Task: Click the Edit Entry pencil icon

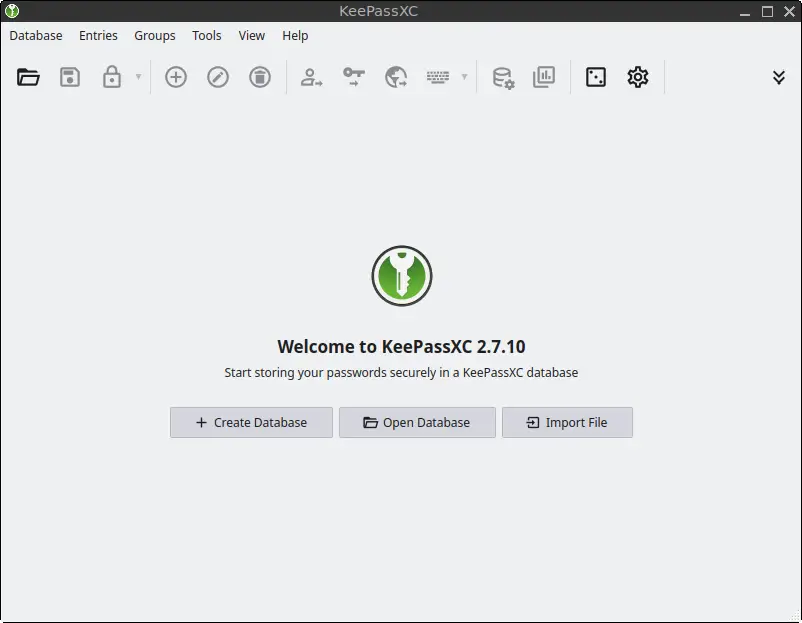Action: (x=218, y=77)
